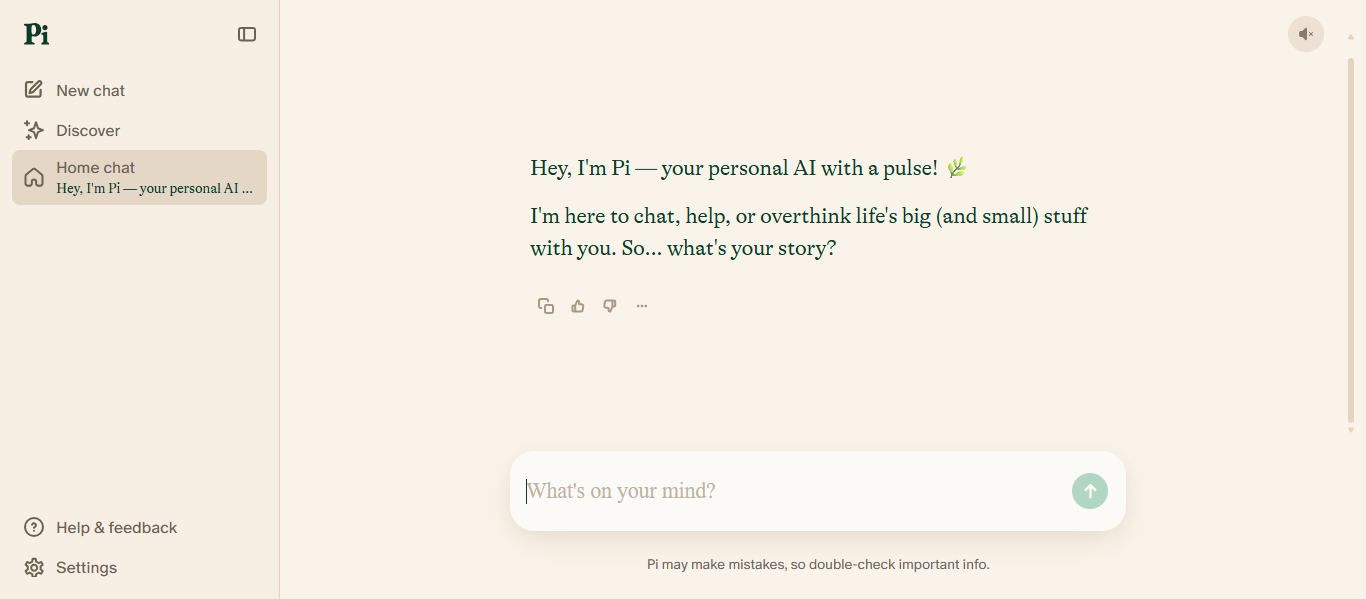Send message with the arrow button
Viewport: 1366px width, 599px height.
[1090, 491]
